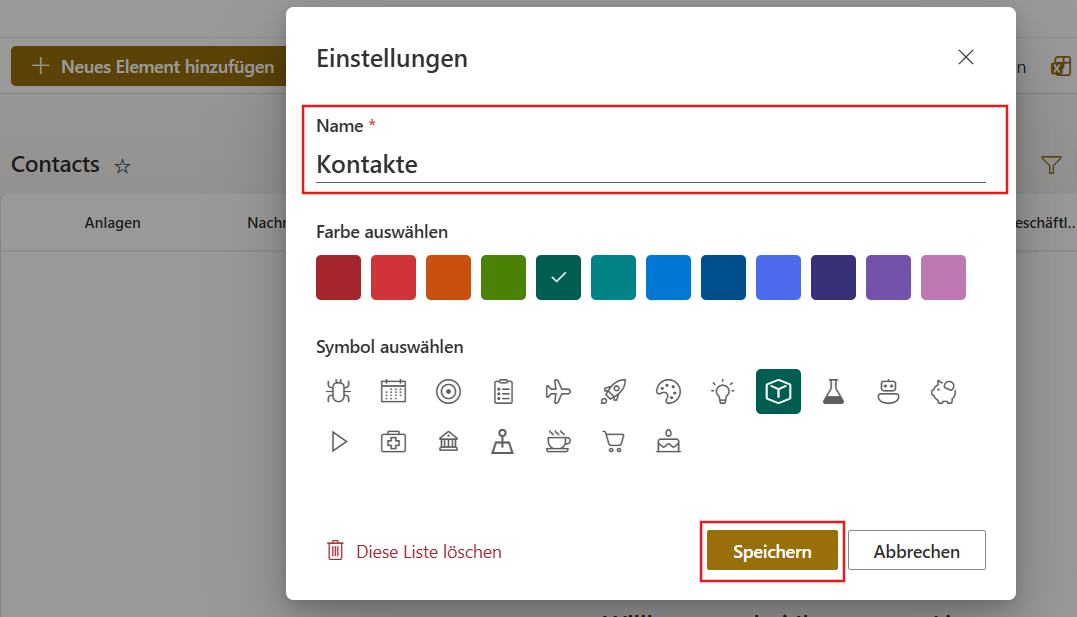Click the Name field containing Kontakte
This screenshot has width=1077, height=617.
[x=650, y=165]
